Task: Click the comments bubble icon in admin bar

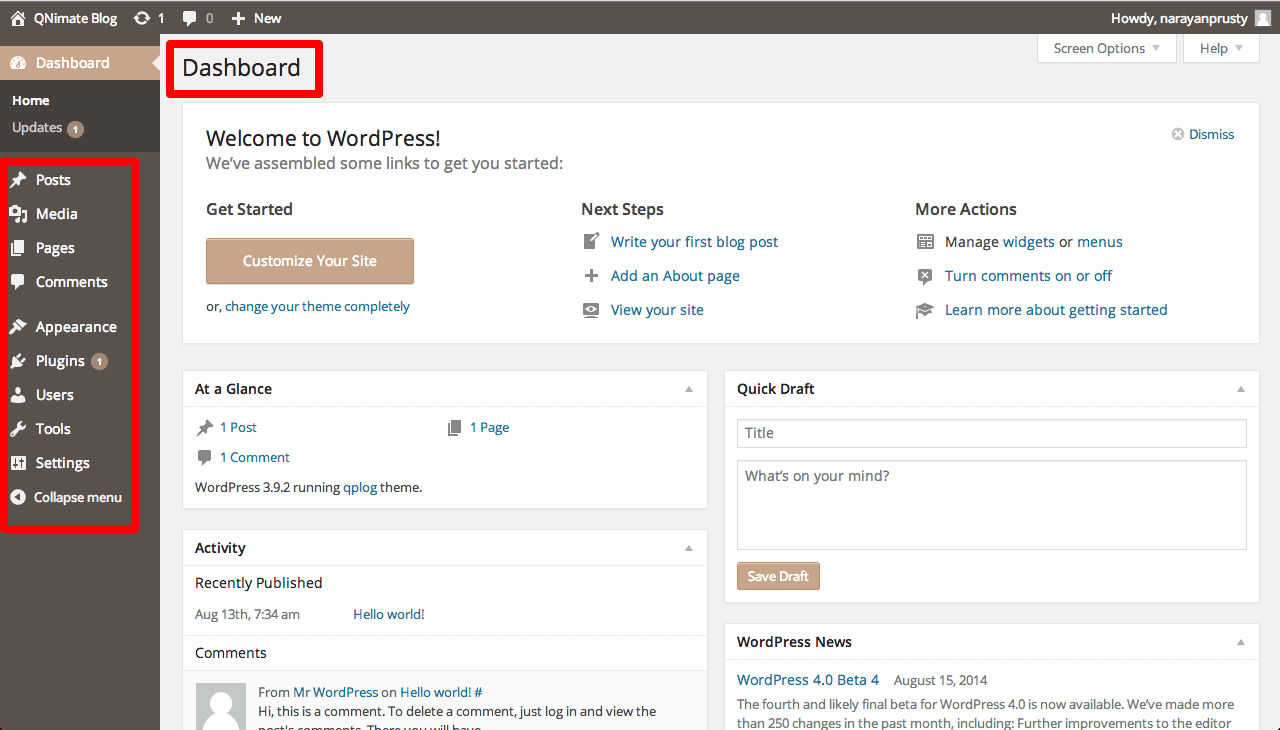Action: tap(190, 18)
